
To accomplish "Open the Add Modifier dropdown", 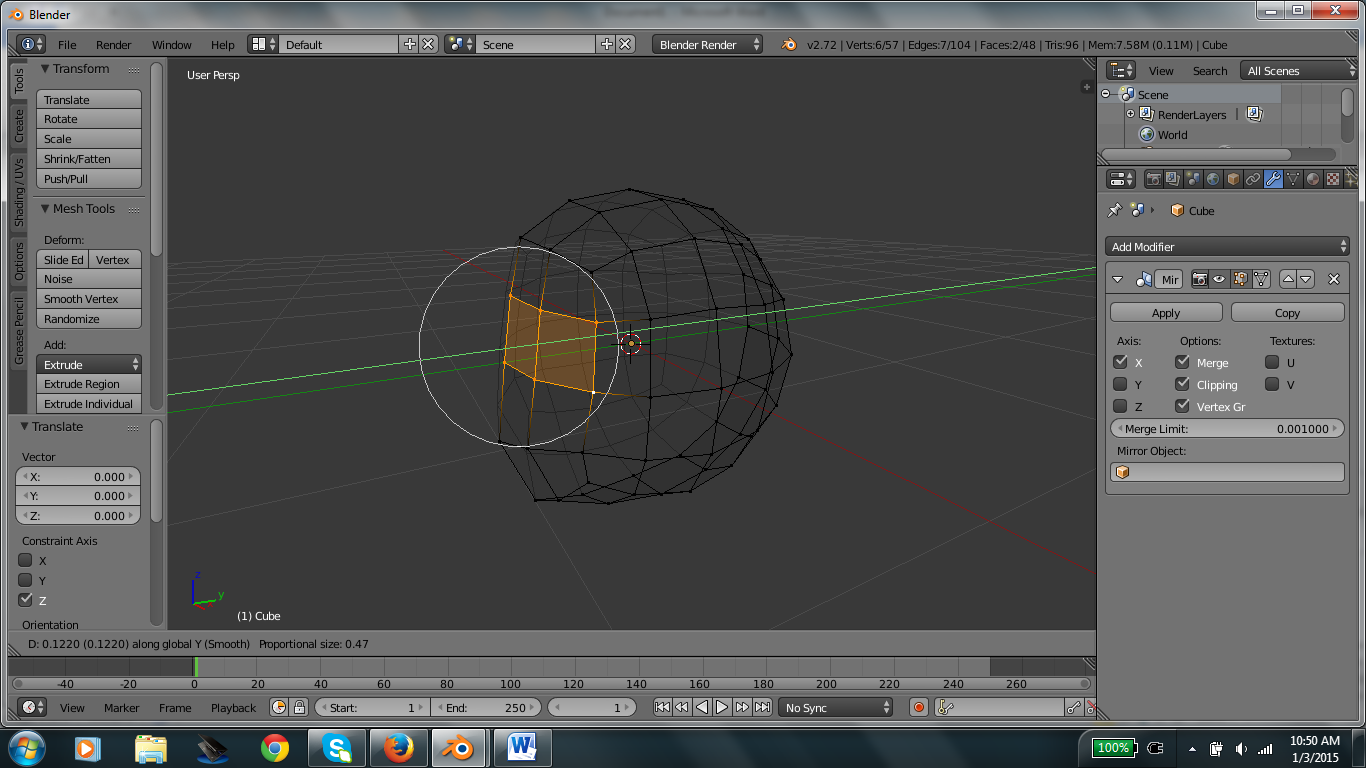I will pos(1229,246).
